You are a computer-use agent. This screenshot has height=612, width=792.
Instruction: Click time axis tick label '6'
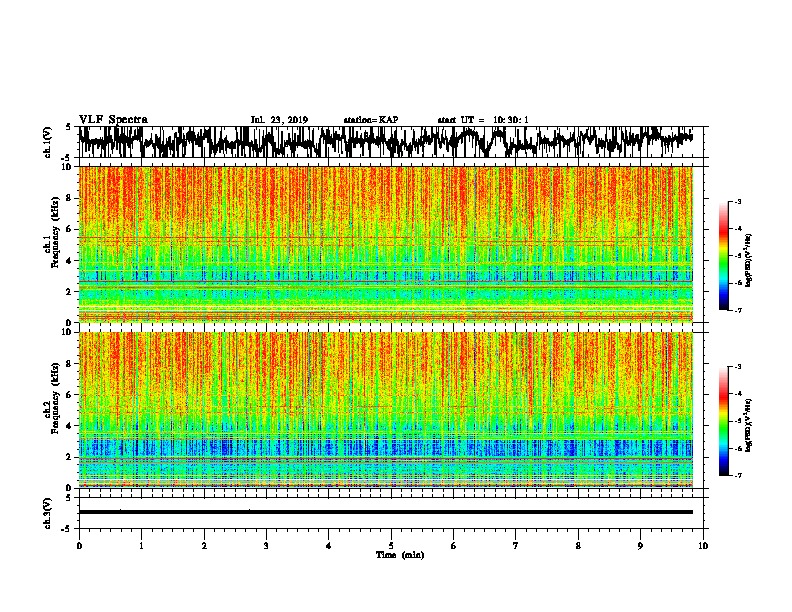click(454, 546)
